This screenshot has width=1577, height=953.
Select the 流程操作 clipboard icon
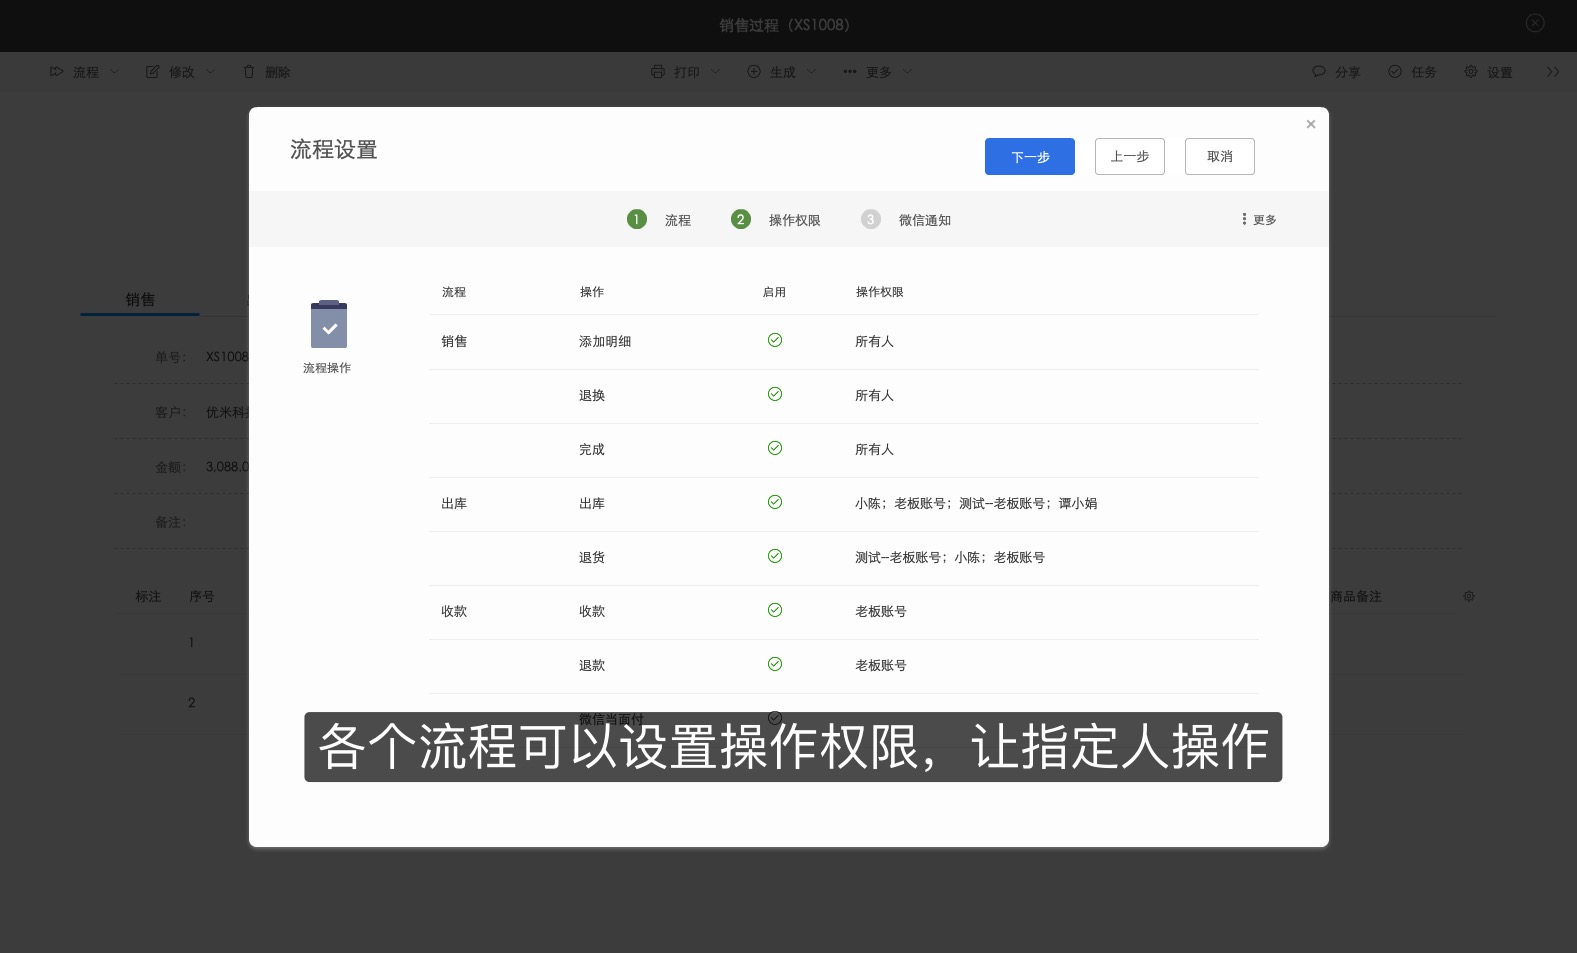(x=328, y=325)
